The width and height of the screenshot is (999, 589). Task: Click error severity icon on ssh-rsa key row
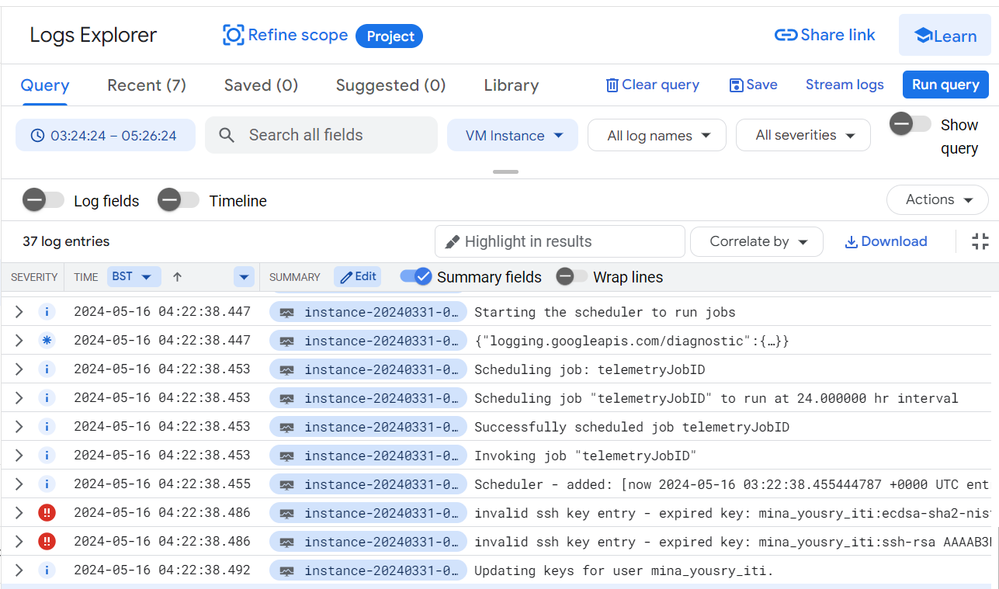(x=47, y=541)
